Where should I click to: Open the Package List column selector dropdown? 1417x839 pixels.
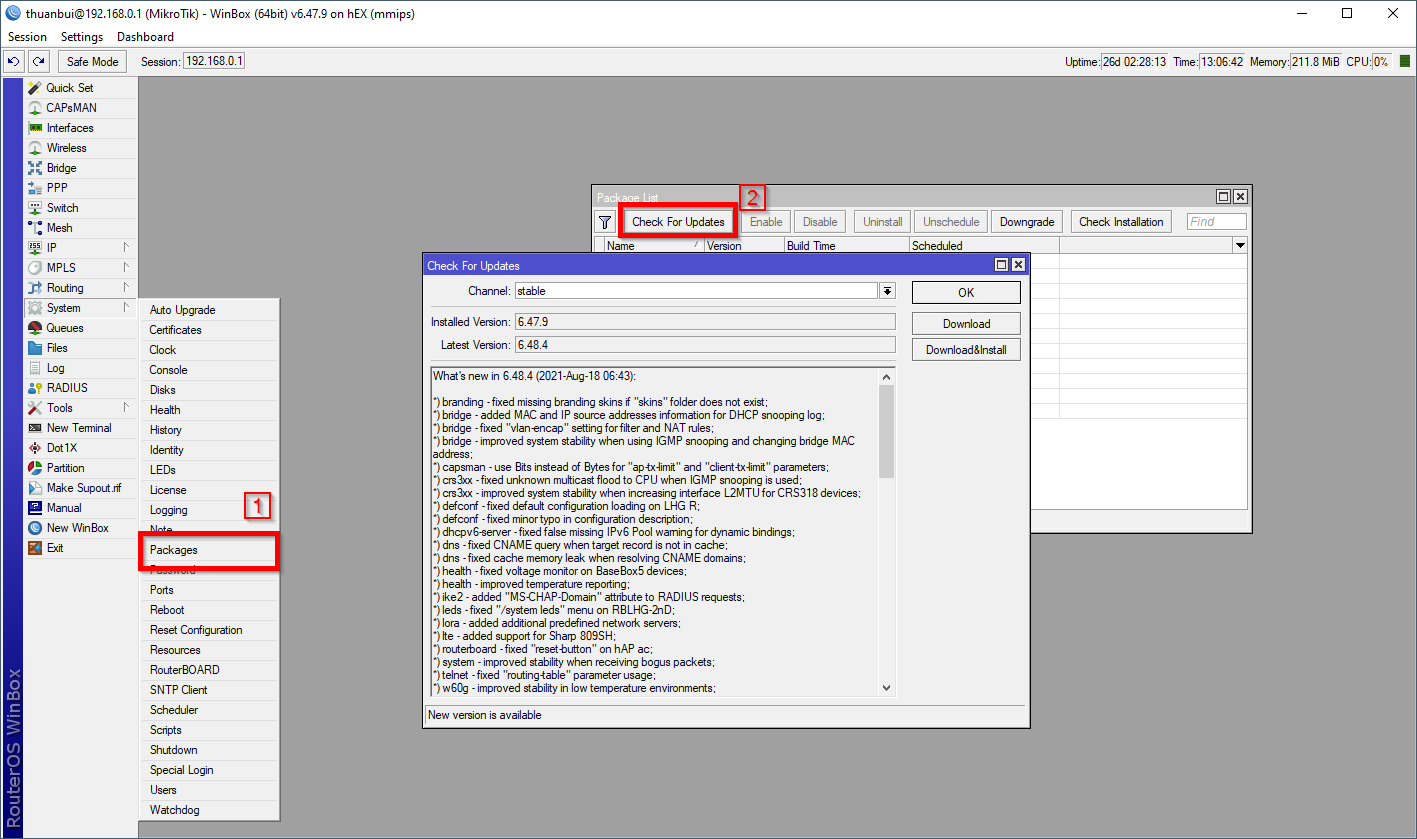click(x=1240, y=246)
